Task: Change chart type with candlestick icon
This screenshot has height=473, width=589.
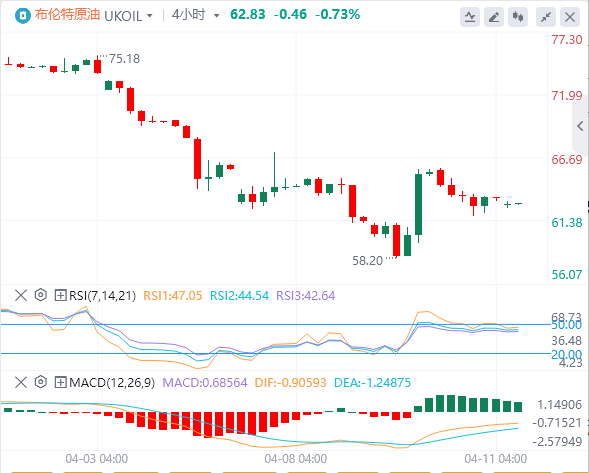Action: (518, 17)
